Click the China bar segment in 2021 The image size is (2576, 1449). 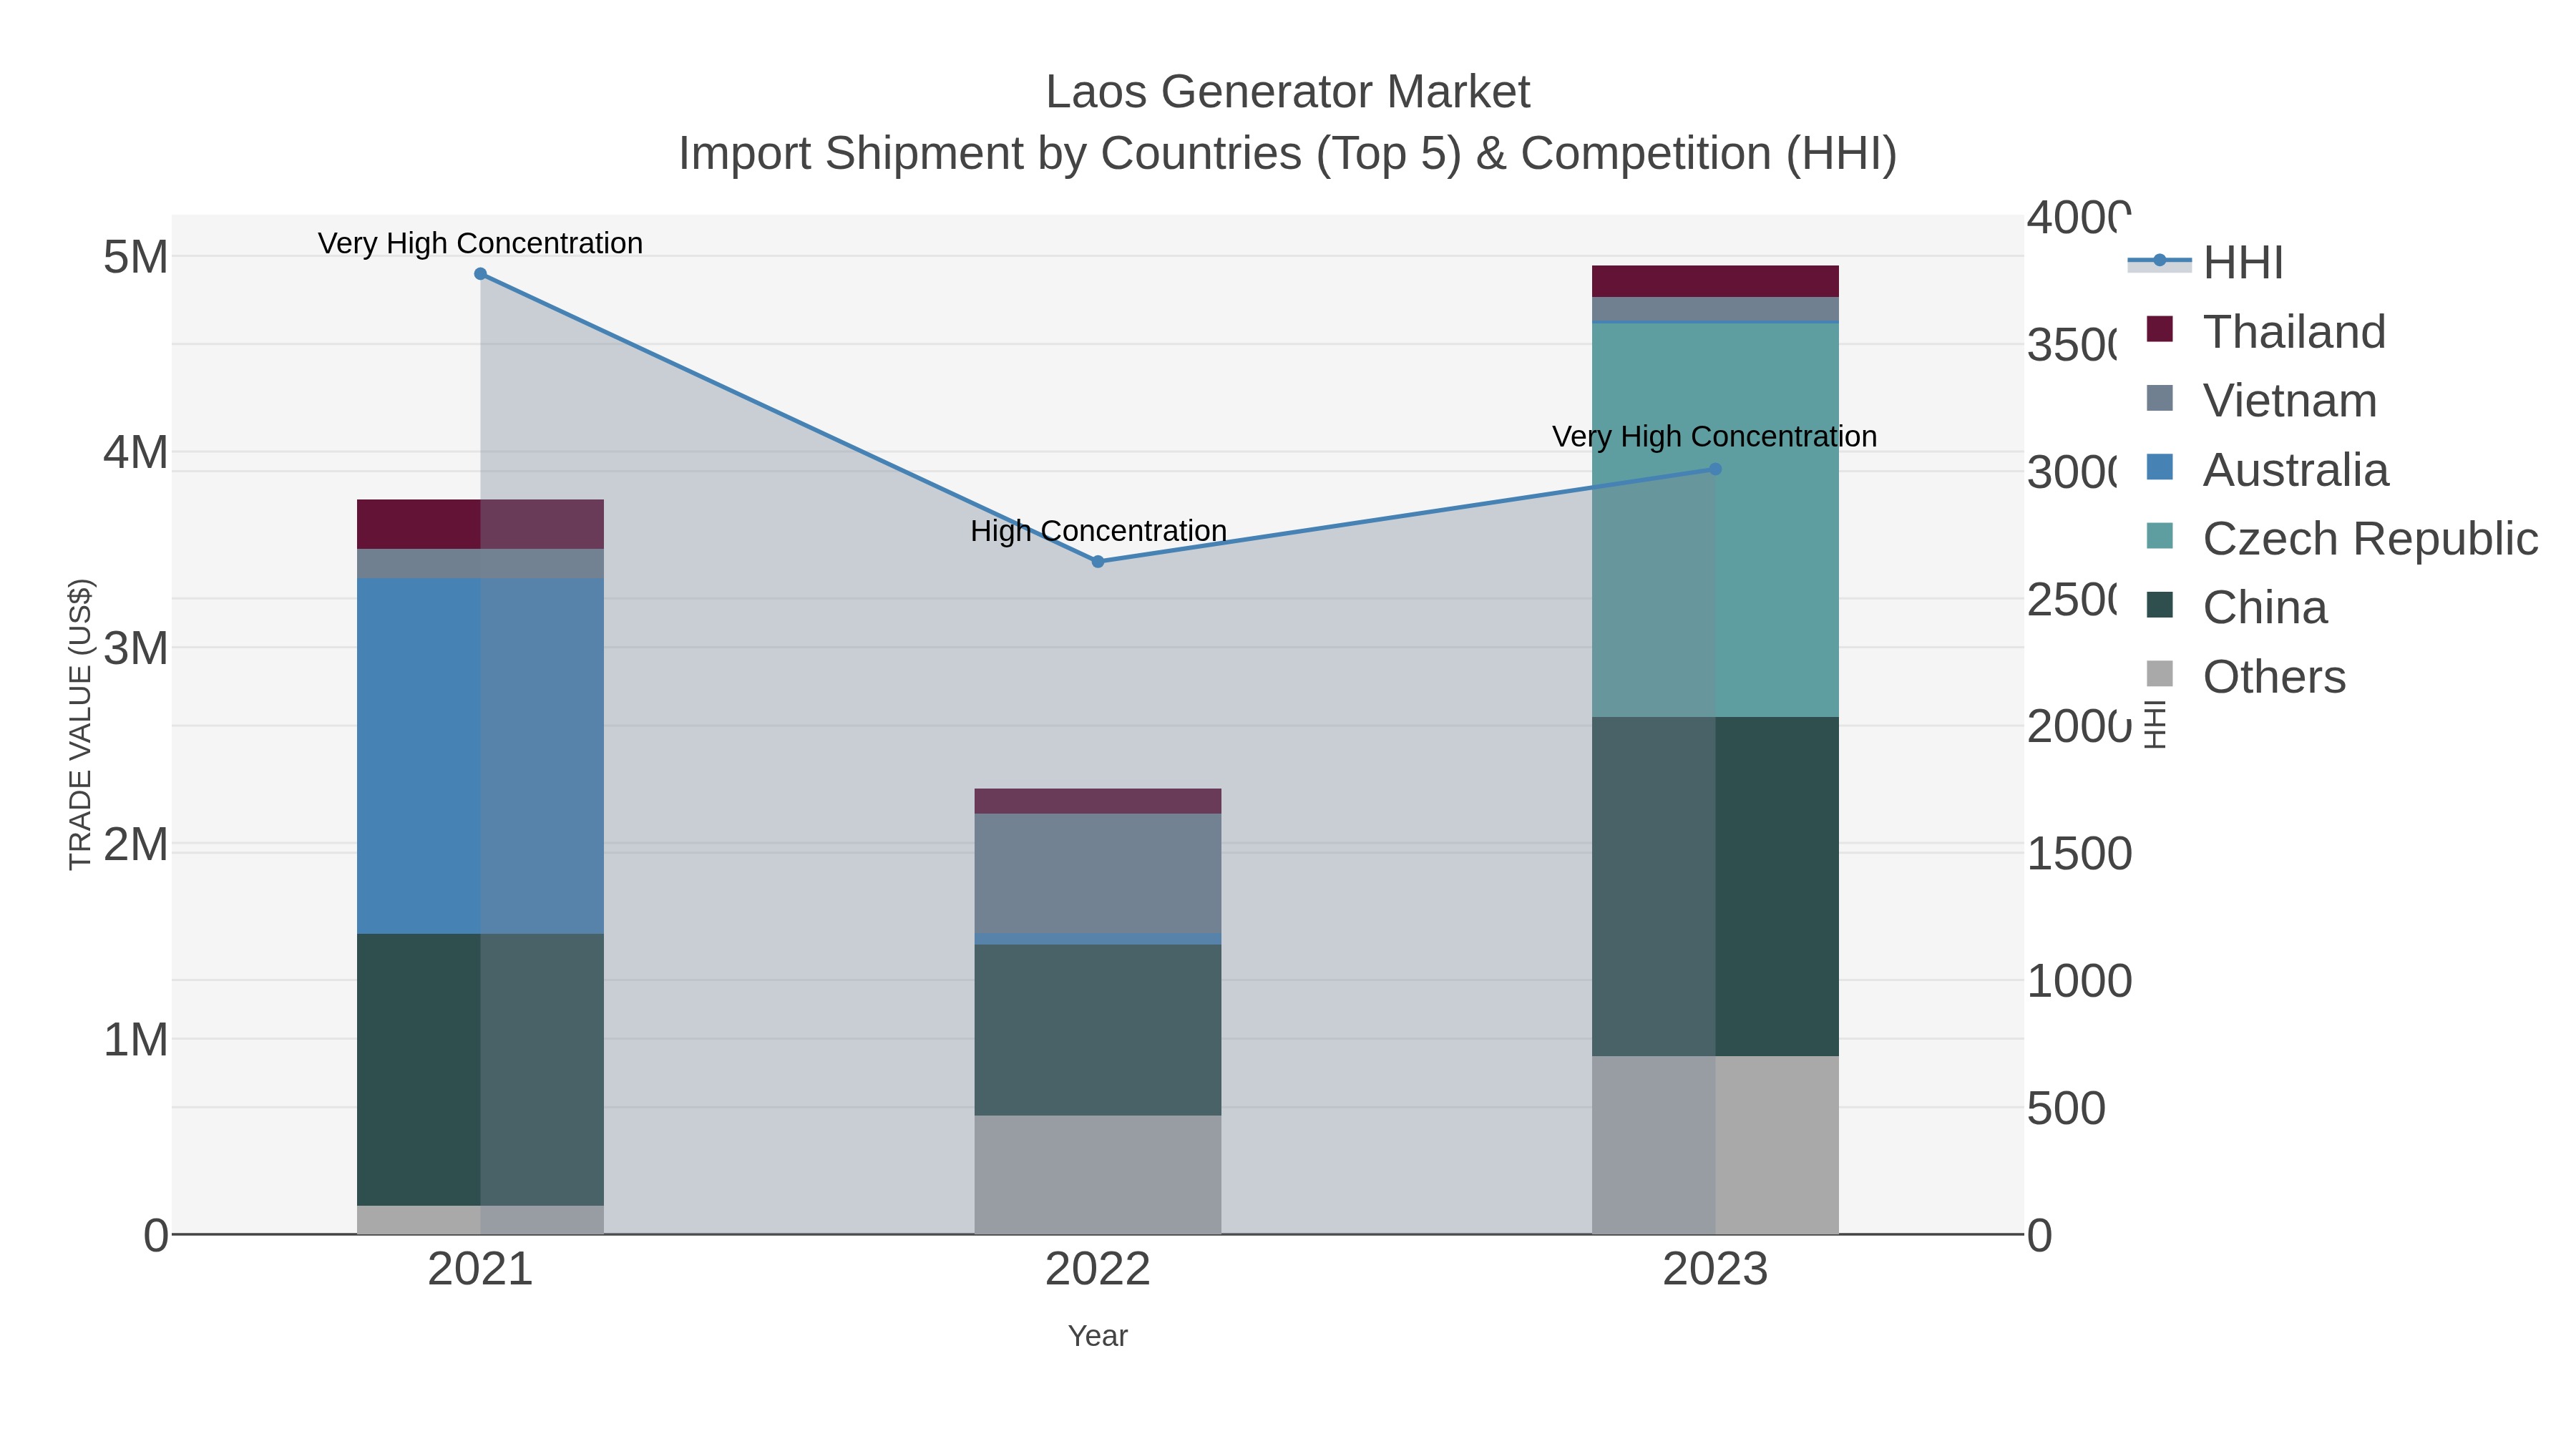coord(480,1070)
